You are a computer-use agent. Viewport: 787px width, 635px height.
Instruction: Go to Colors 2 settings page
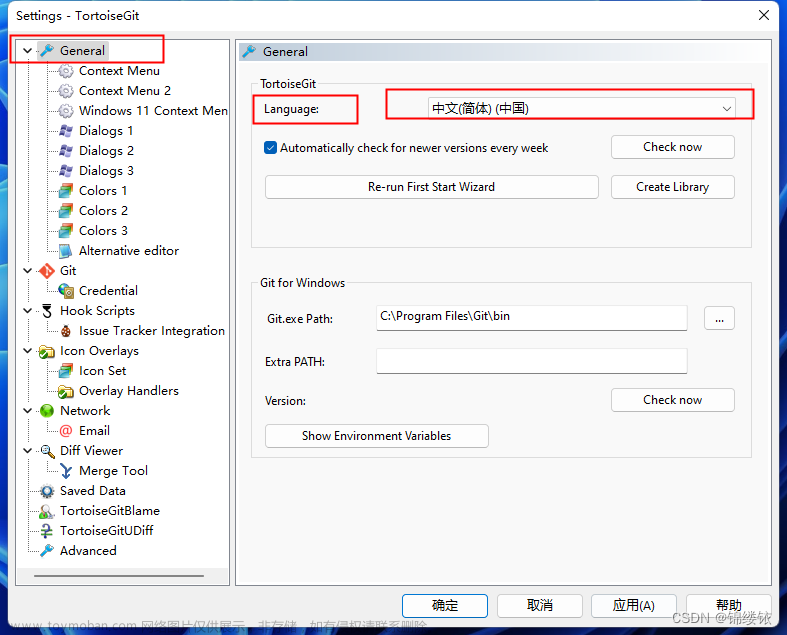103,211
